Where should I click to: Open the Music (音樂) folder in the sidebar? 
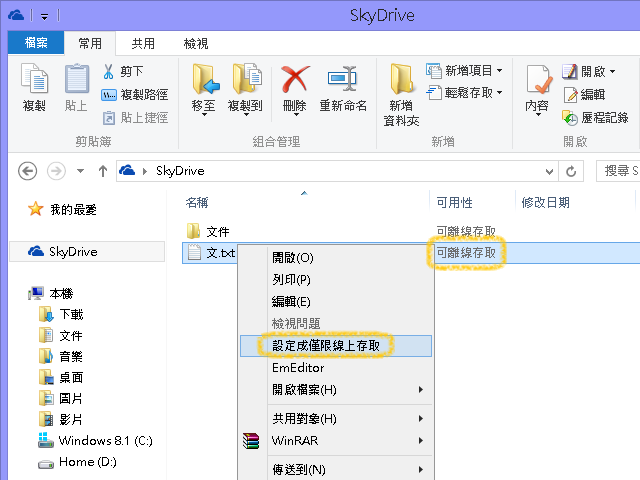(x=60, y=356)
